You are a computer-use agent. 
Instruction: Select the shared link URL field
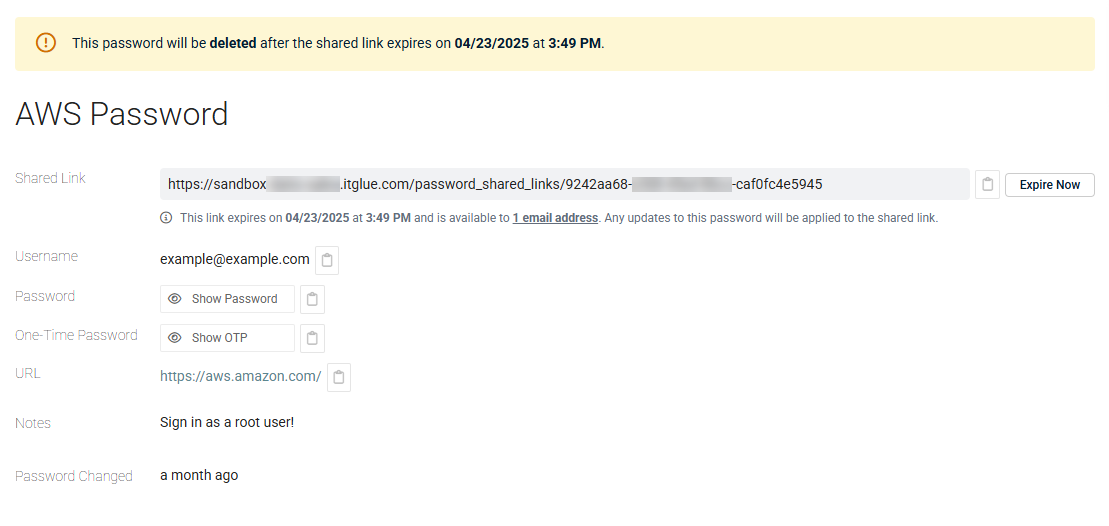coord(564,185)
